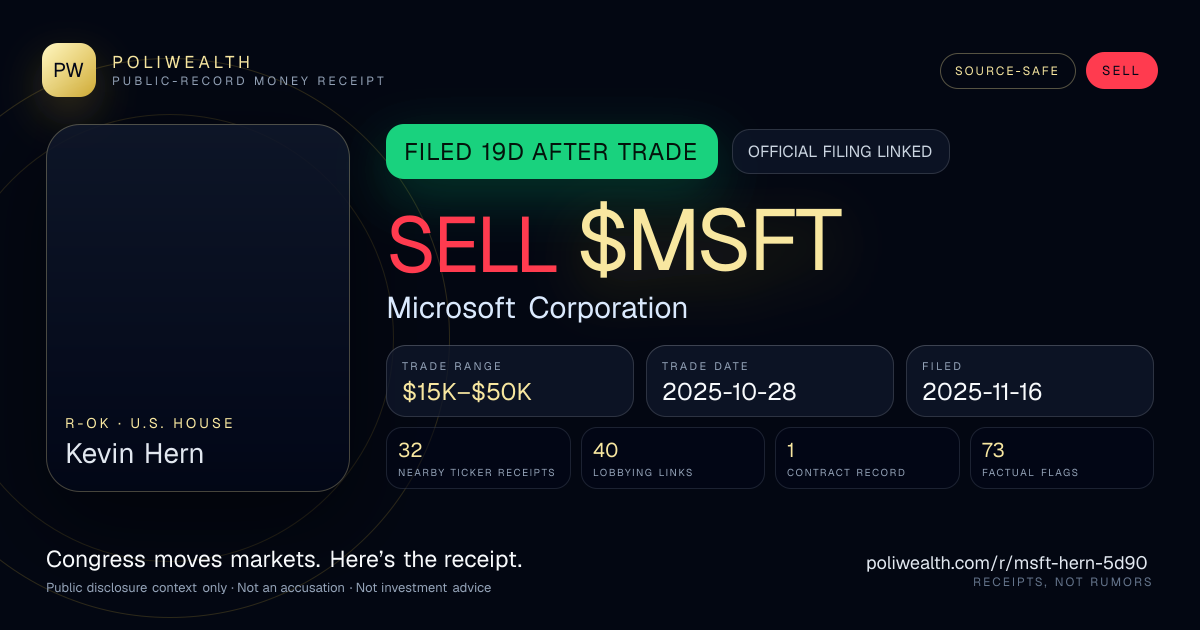This screenshot has height=630, width=1200.
Task: Click the Filed 2025-11-16 card
Action: coord(1030,381)
